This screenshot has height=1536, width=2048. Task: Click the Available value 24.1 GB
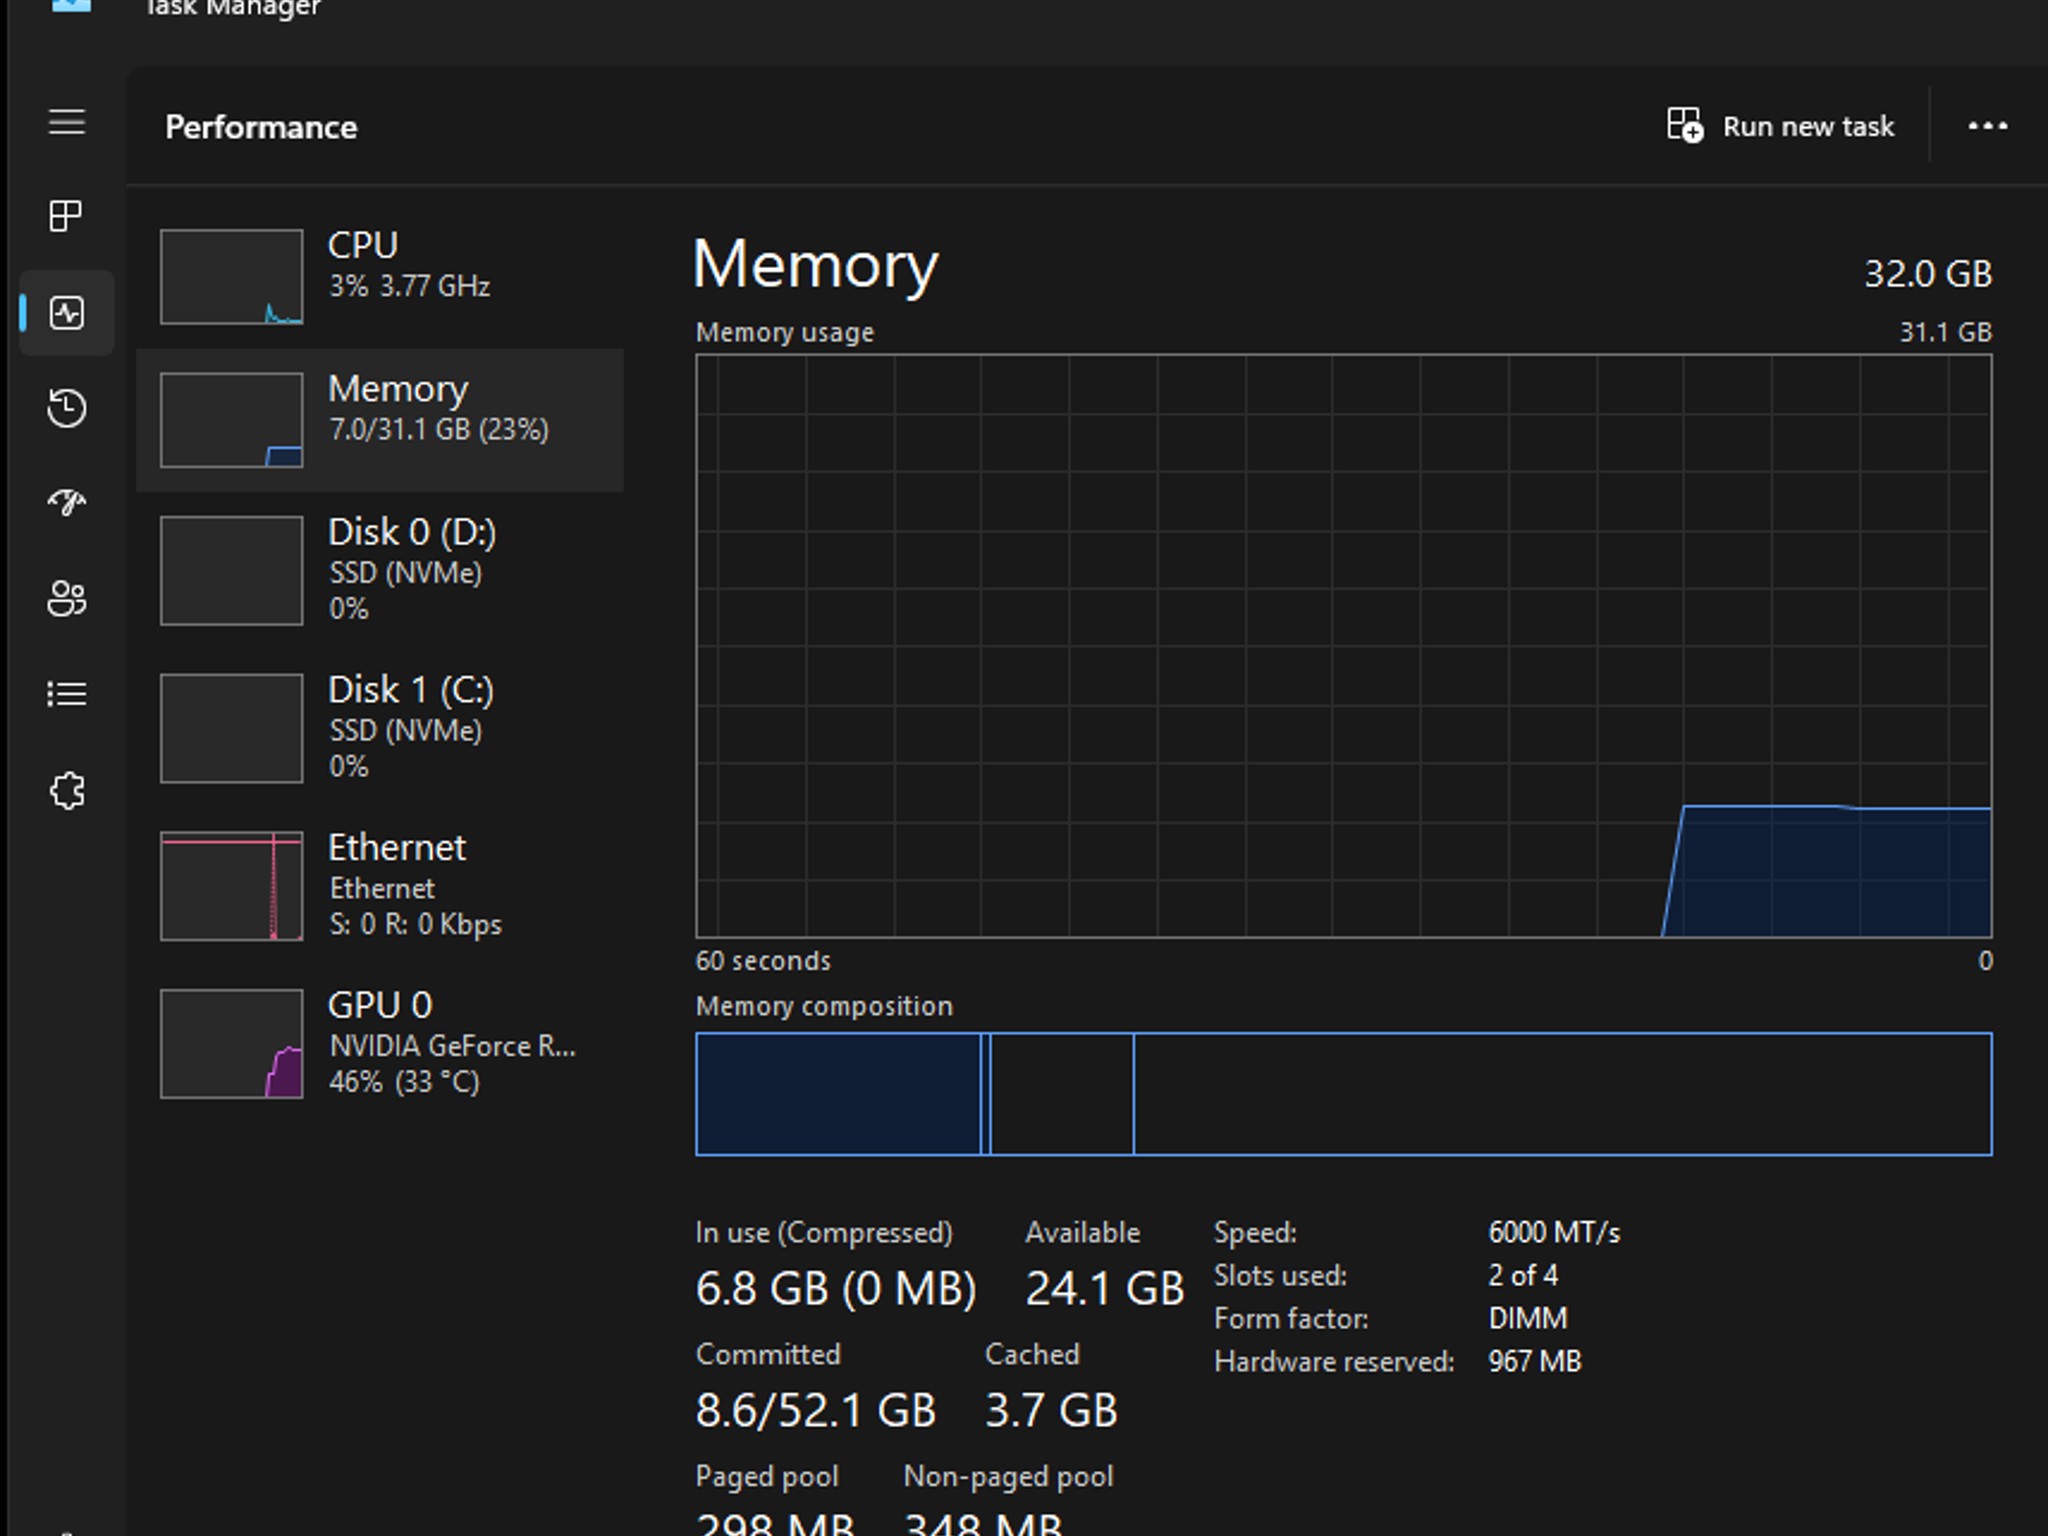click(x=1104, y=1288)
